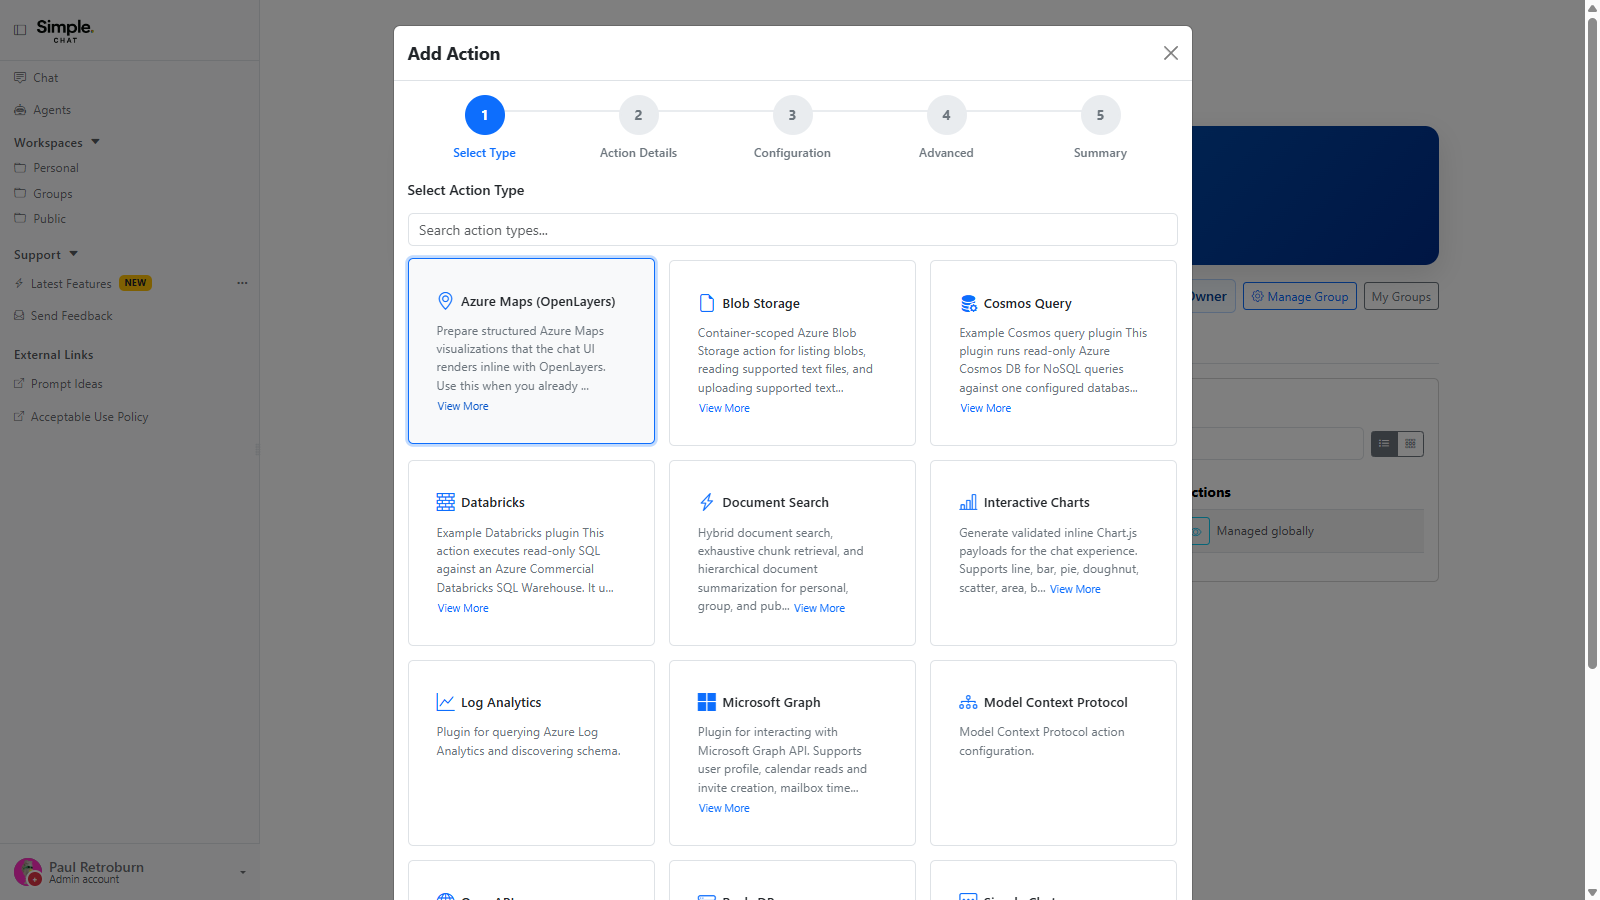Switch to grid view in background page
Image resolution: width=1600 pixels, height=900 pixels.
pyautogui.click(x=1410, y=443)
